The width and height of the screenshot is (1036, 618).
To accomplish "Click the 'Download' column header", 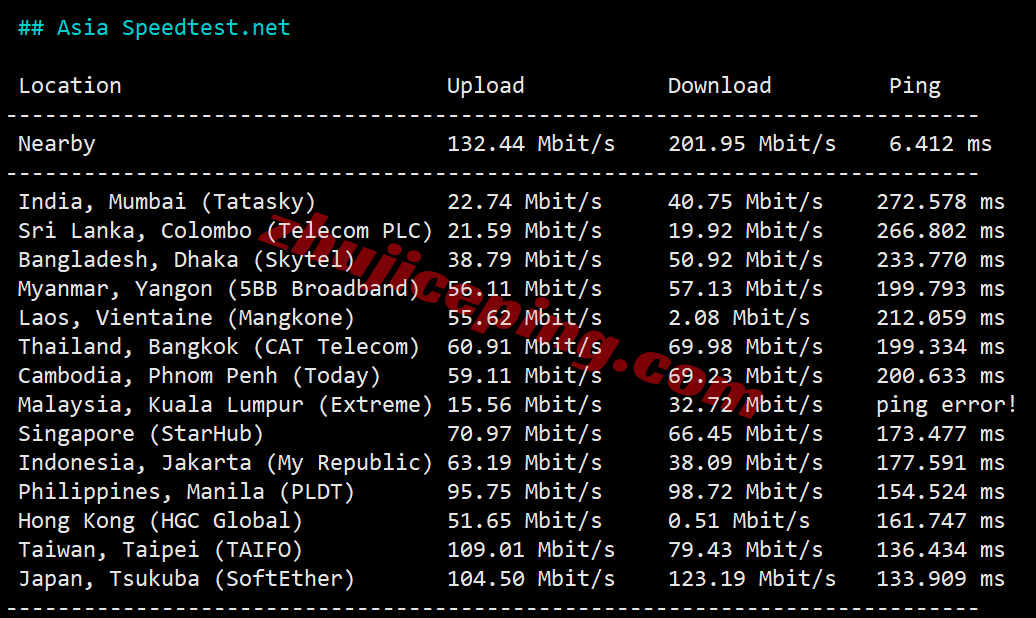I will [720, 86].
